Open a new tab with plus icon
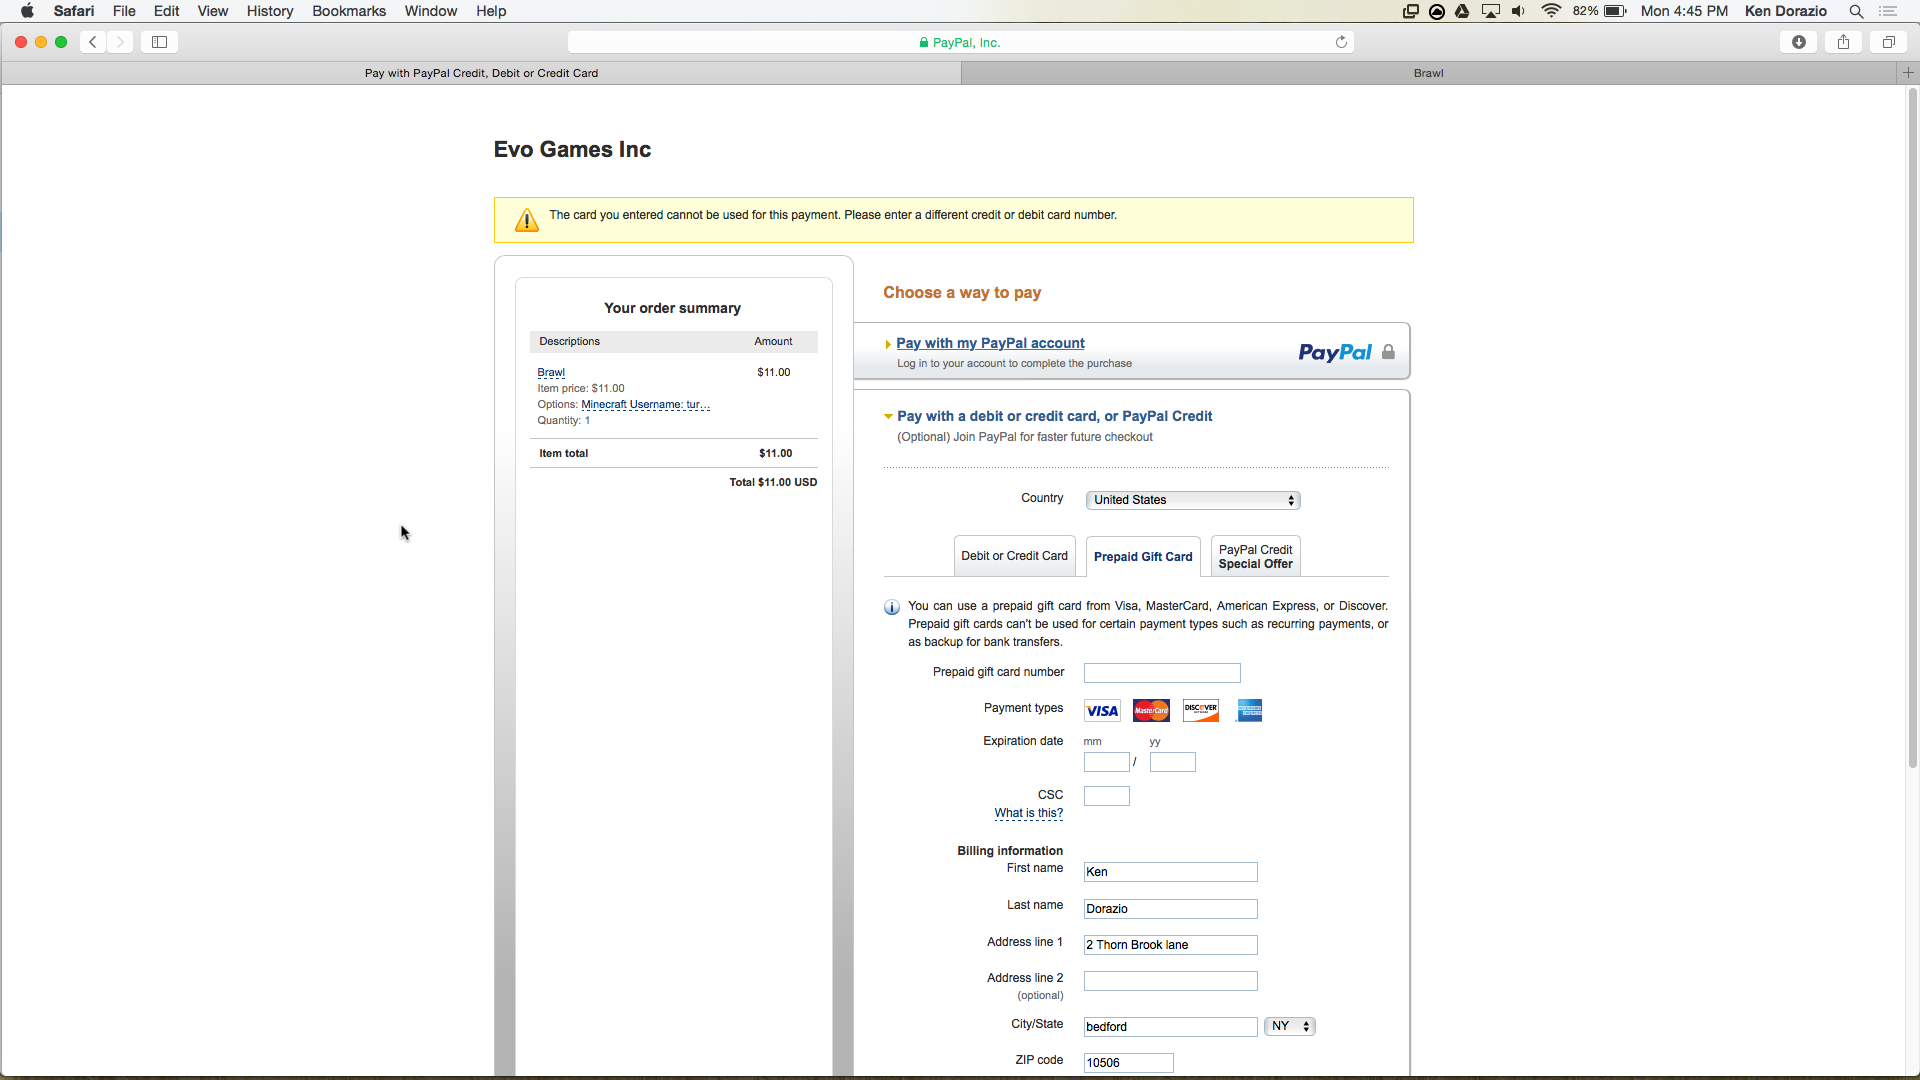1920x1080 pixels. (1908, 73)
